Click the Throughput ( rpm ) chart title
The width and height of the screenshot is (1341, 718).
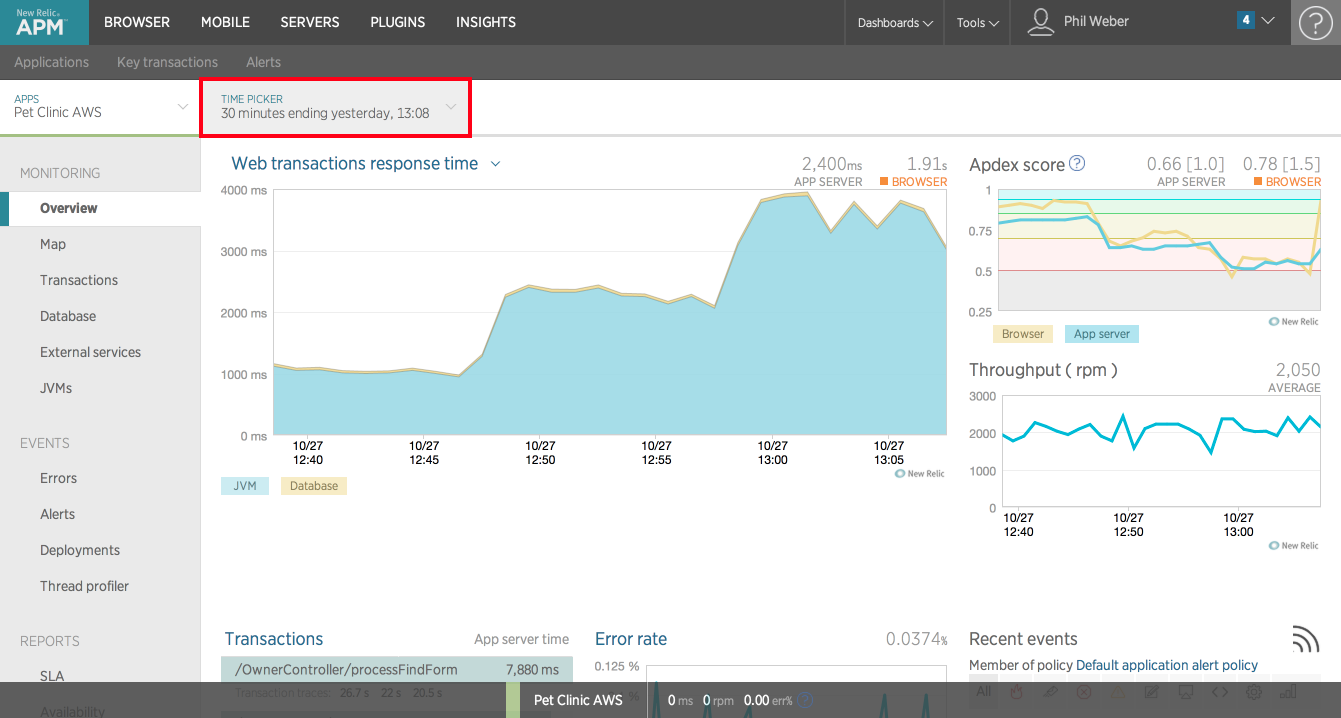[x=1043, y=370]
